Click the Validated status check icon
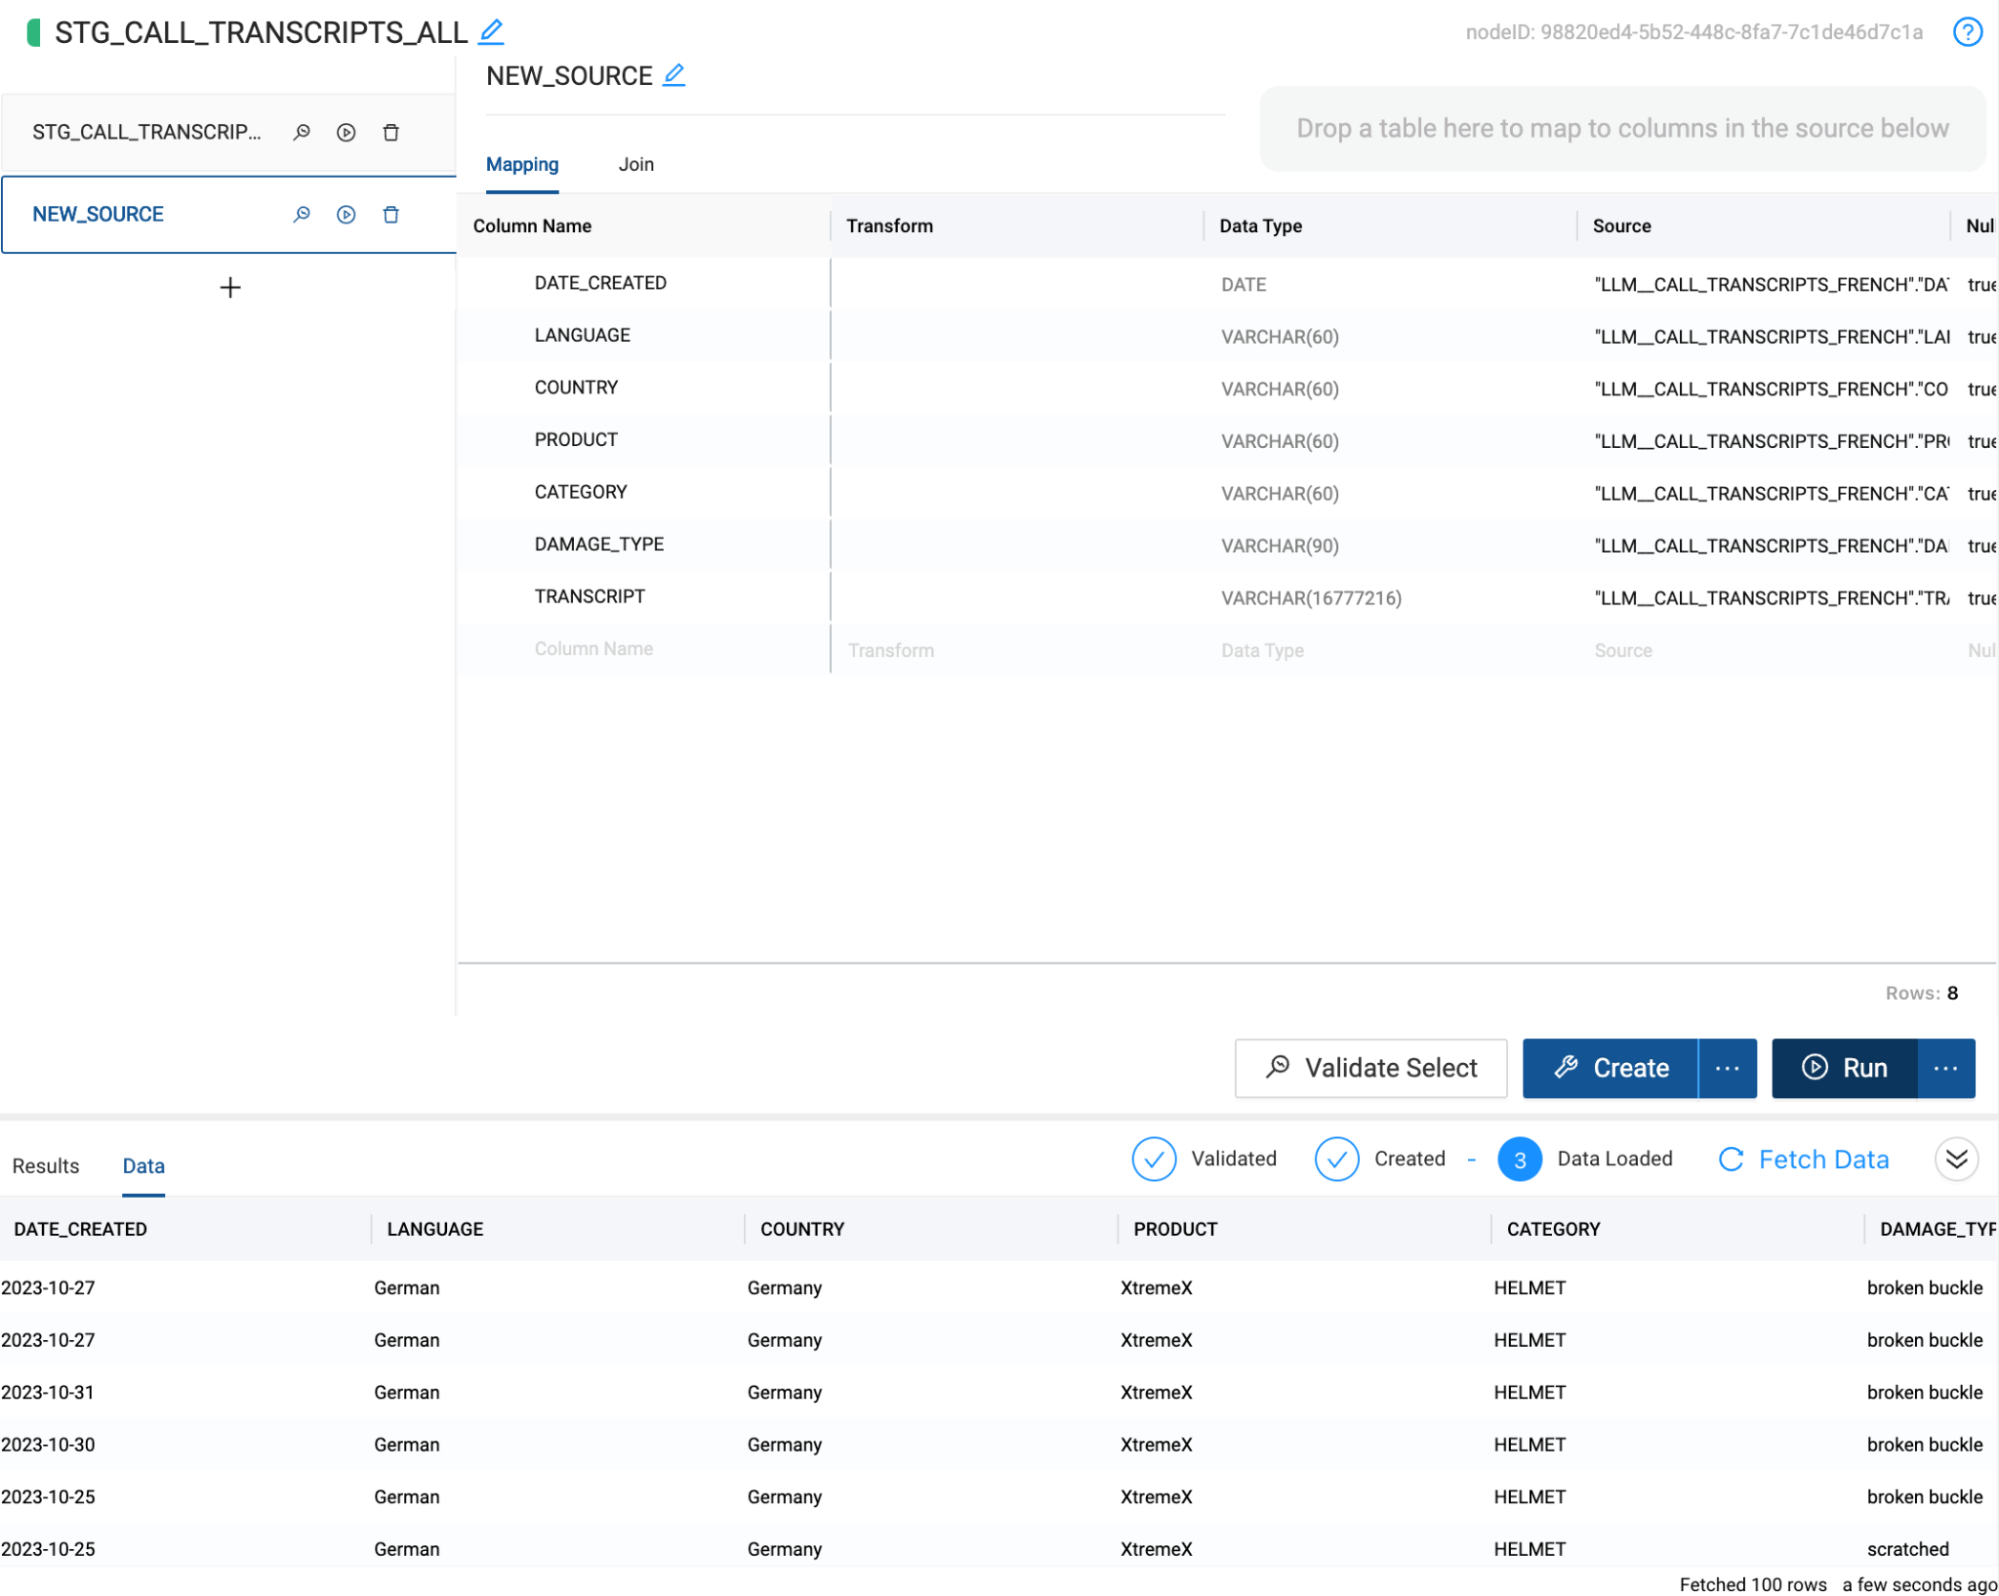This screenshot has width=1999, height=1596. point(1154,1159)
